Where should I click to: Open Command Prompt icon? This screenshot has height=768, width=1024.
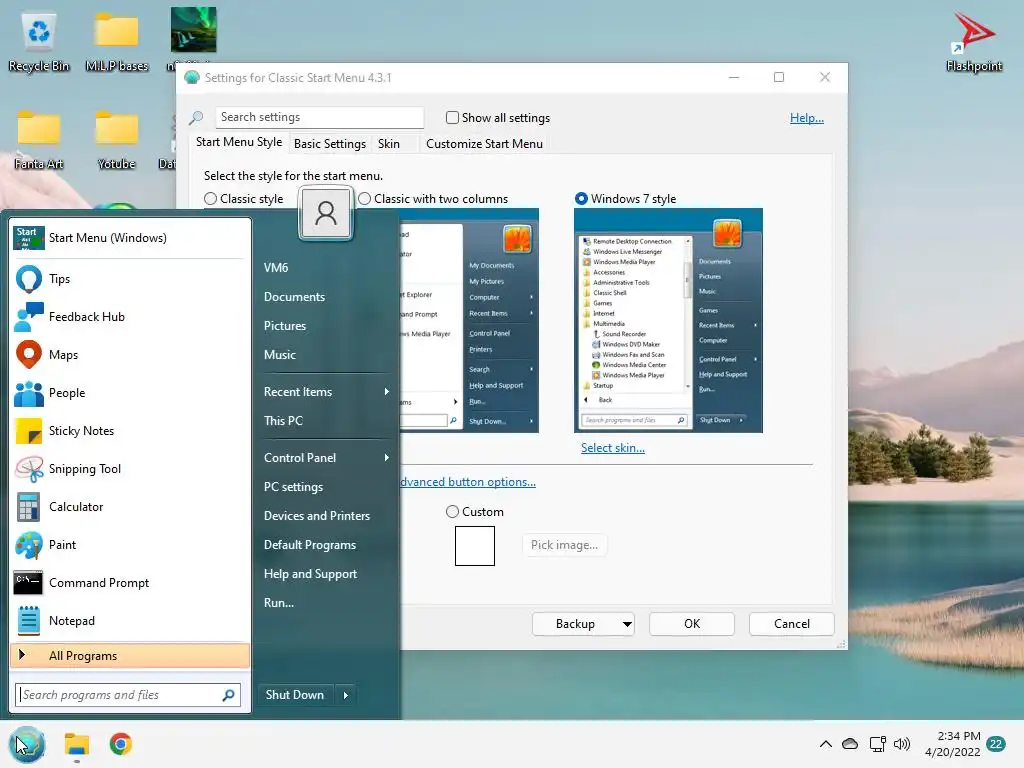29,583
